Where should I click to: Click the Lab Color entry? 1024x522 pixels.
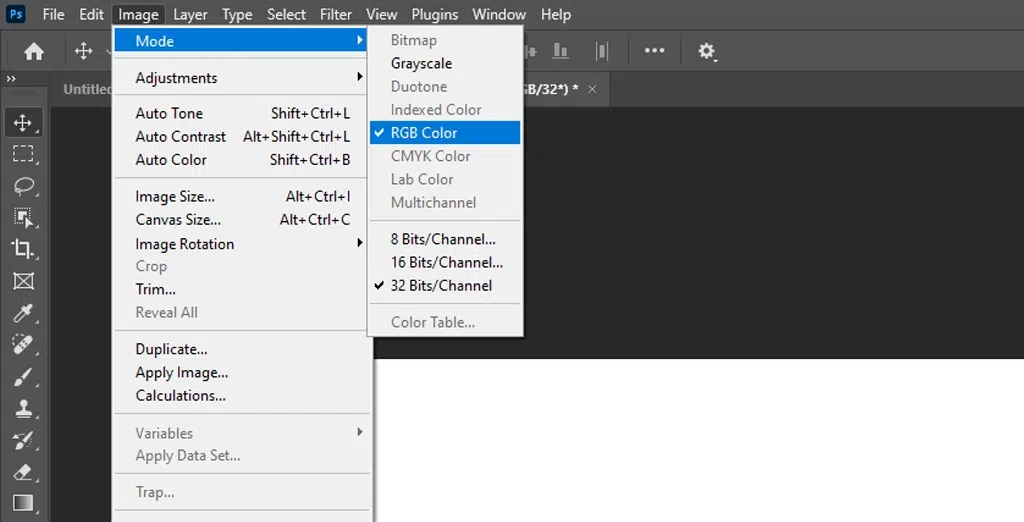(x=445, y=179)
